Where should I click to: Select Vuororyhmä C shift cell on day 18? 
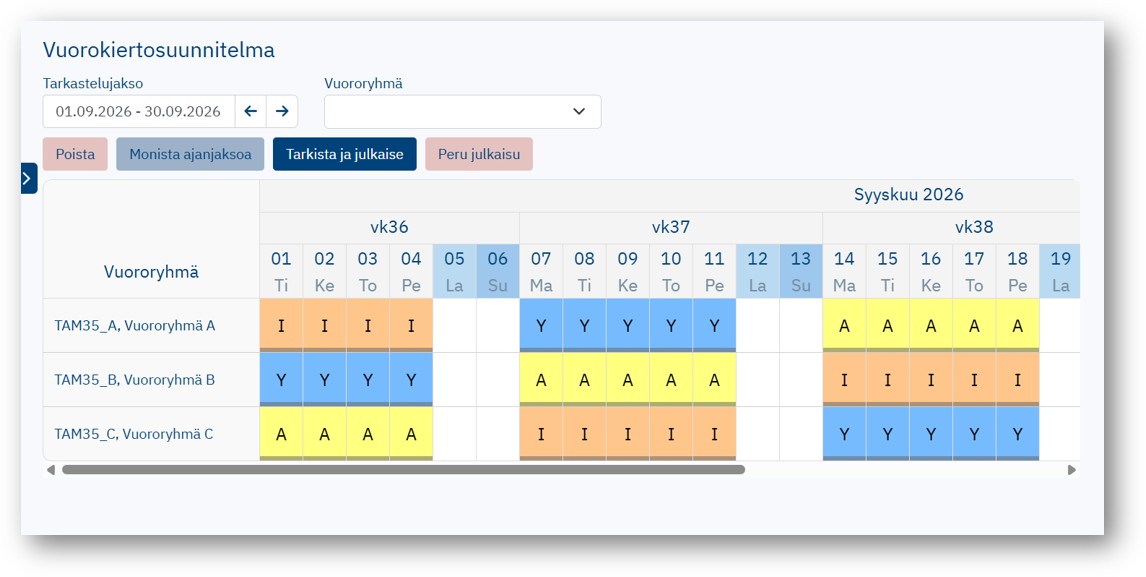click(1017, 434)
